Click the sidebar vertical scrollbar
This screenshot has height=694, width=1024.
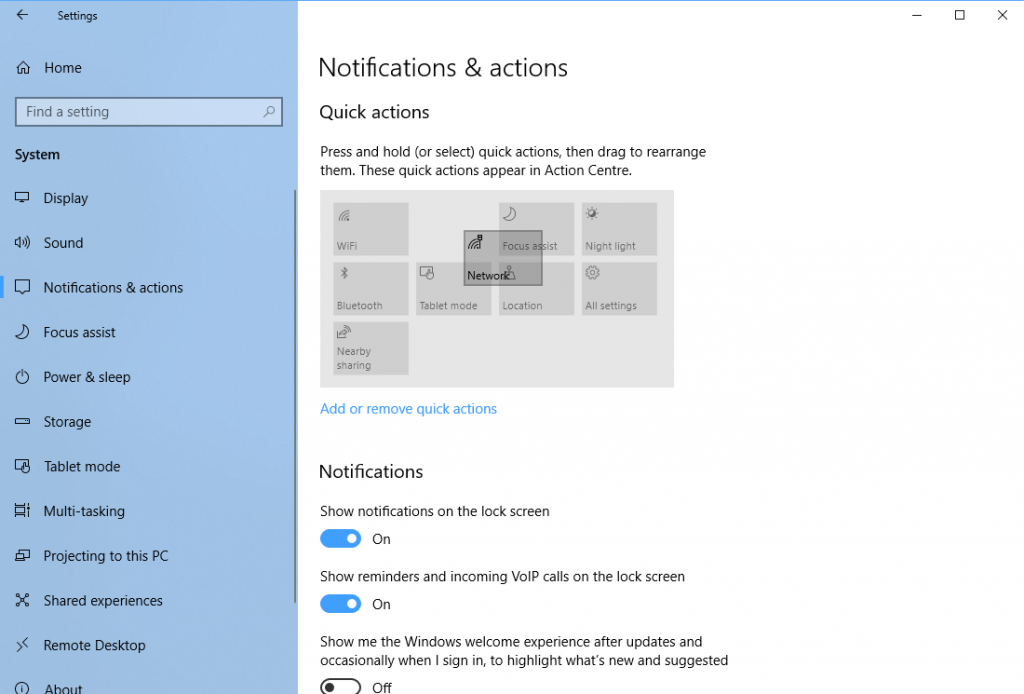pos(295,396)
